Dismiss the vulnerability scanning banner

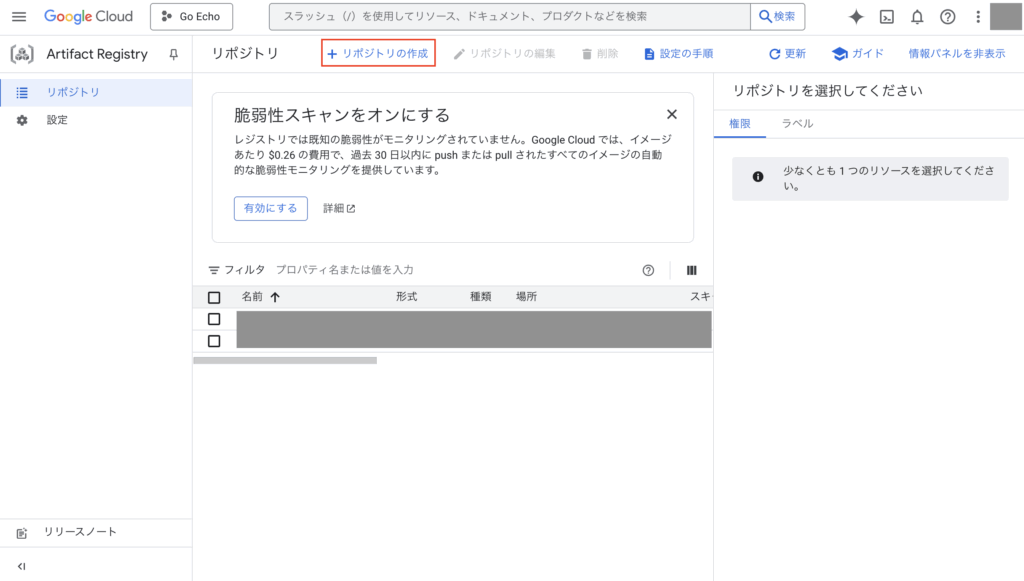tap(671, 115)
